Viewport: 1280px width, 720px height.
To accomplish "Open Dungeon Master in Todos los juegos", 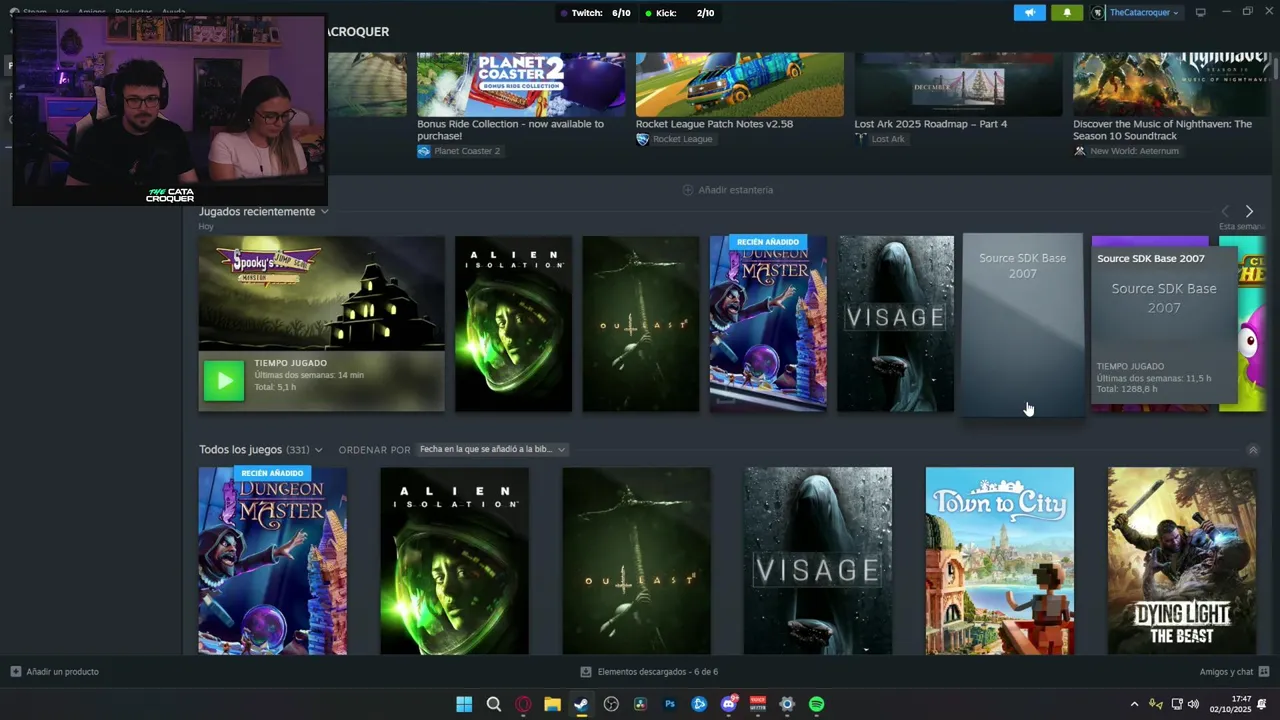I will [273, 561].
